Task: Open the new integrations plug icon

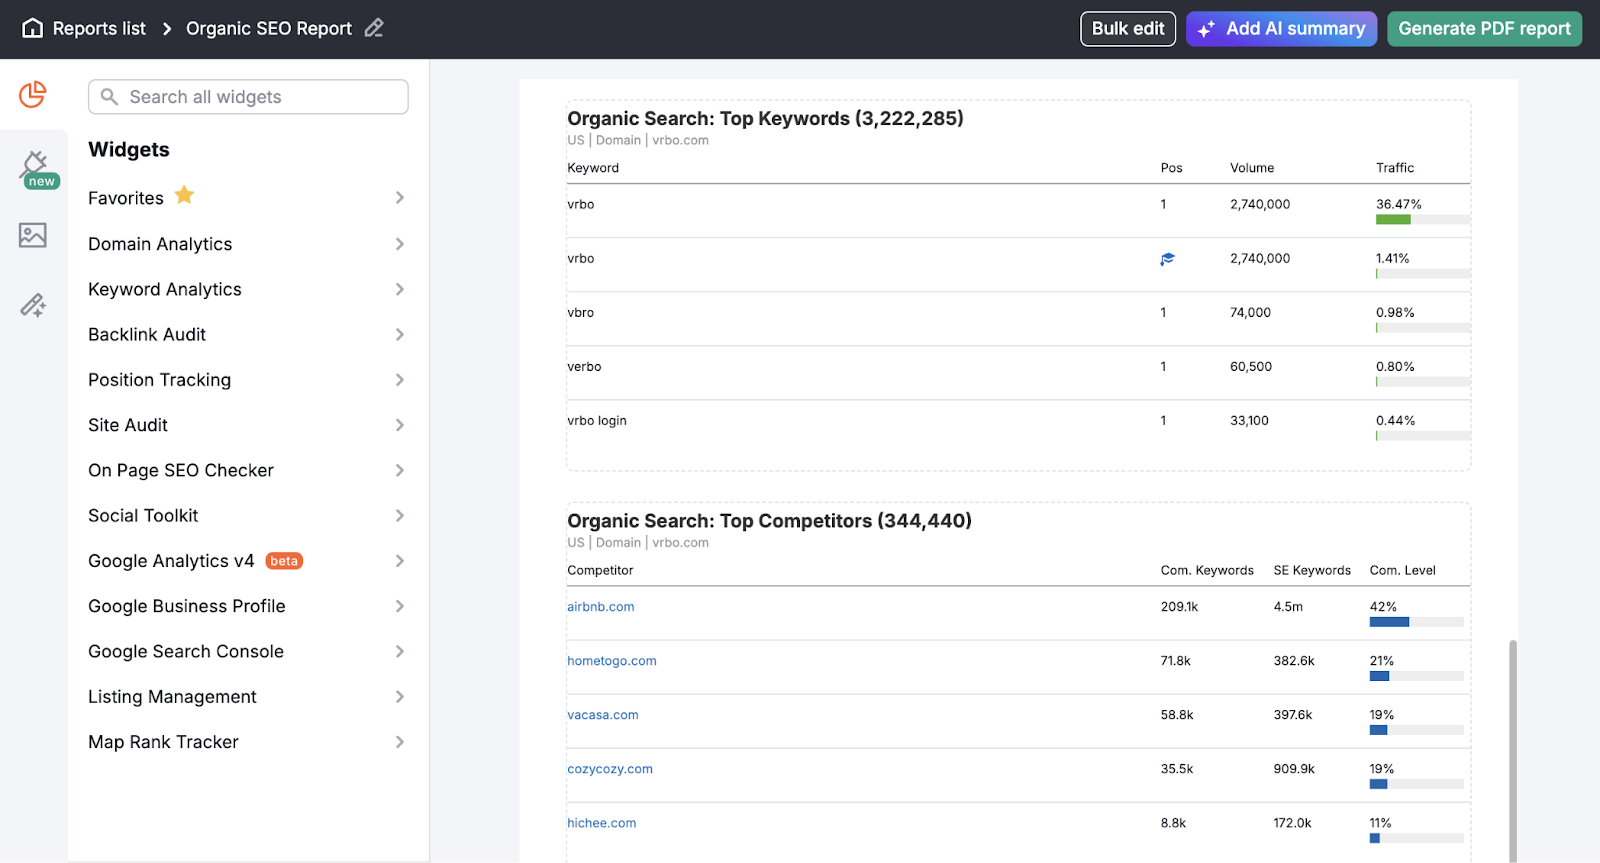Action: (35, 166)
